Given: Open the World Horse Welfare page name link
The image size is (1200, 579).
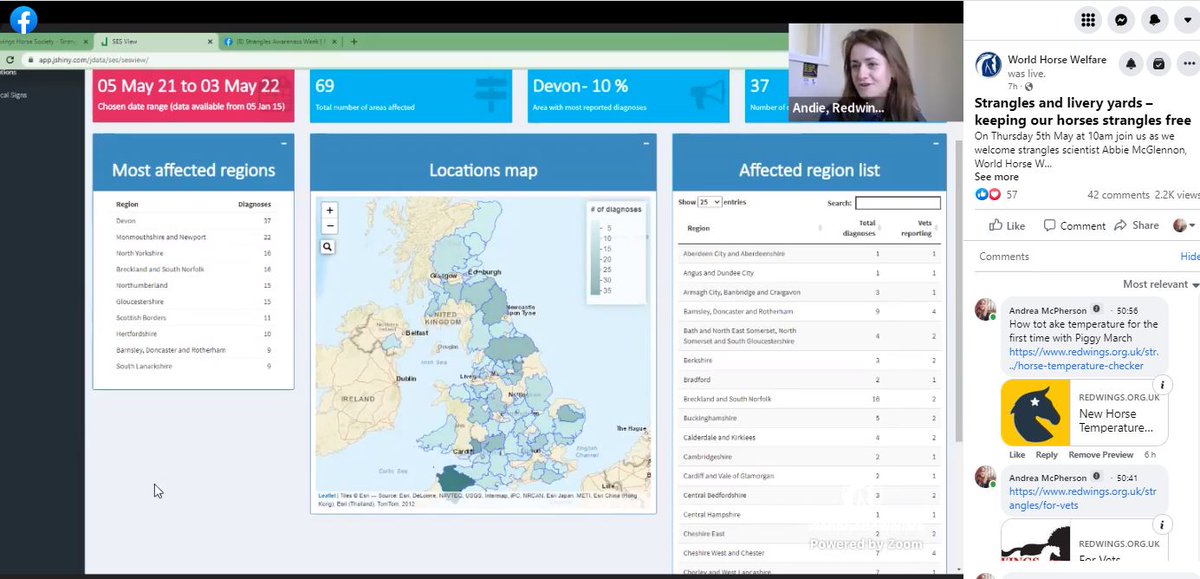Looking at the screenshot, I should tap(1057, 60).
